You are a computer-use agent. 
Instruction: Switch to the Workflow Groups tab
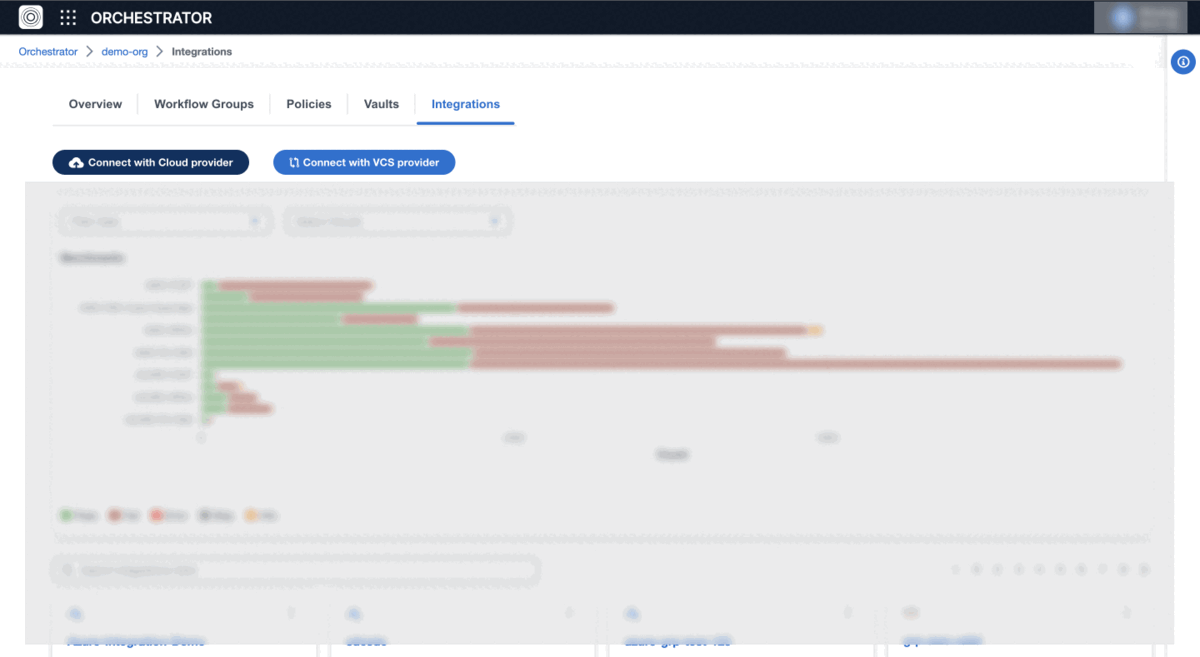pyautogui.click(x=203, y=104)
